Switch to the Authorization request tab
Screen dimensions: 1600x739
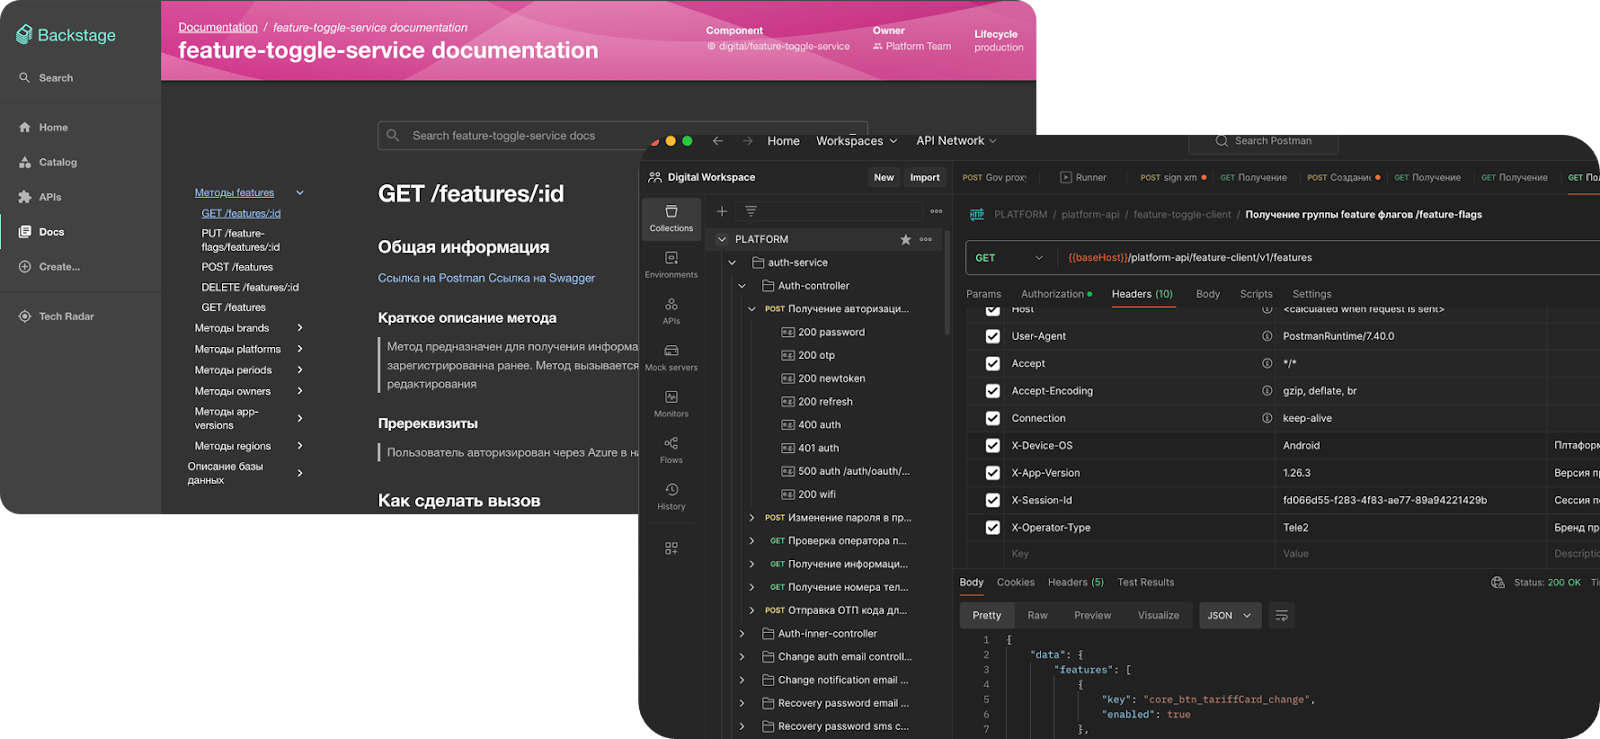tap(1056, 294)
